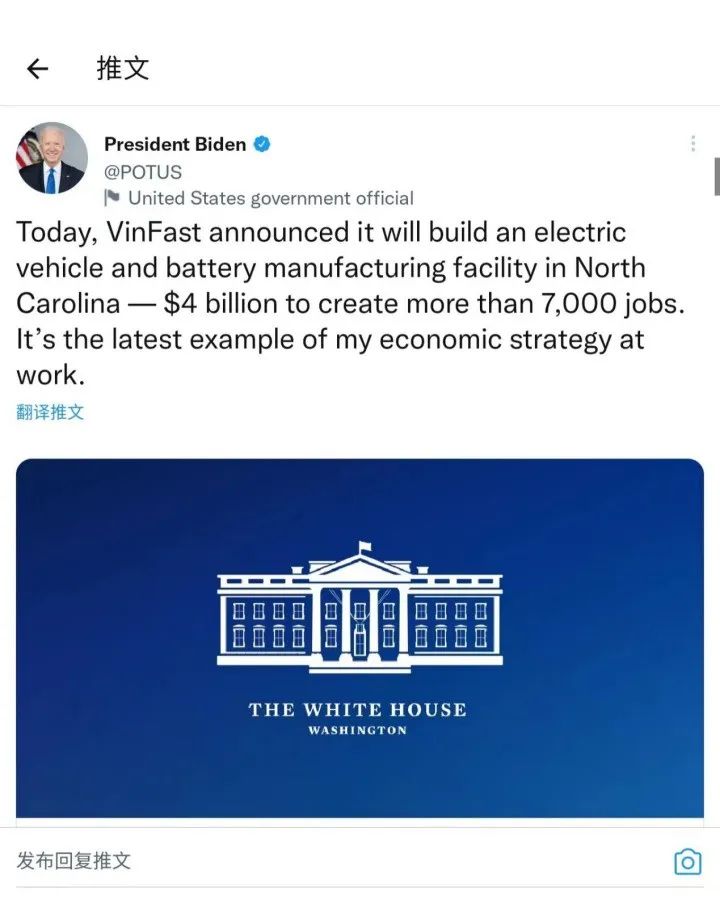Tap the camera icon in reply bar
The width and height of the screenshot is (720, 911).
point(687,862)
